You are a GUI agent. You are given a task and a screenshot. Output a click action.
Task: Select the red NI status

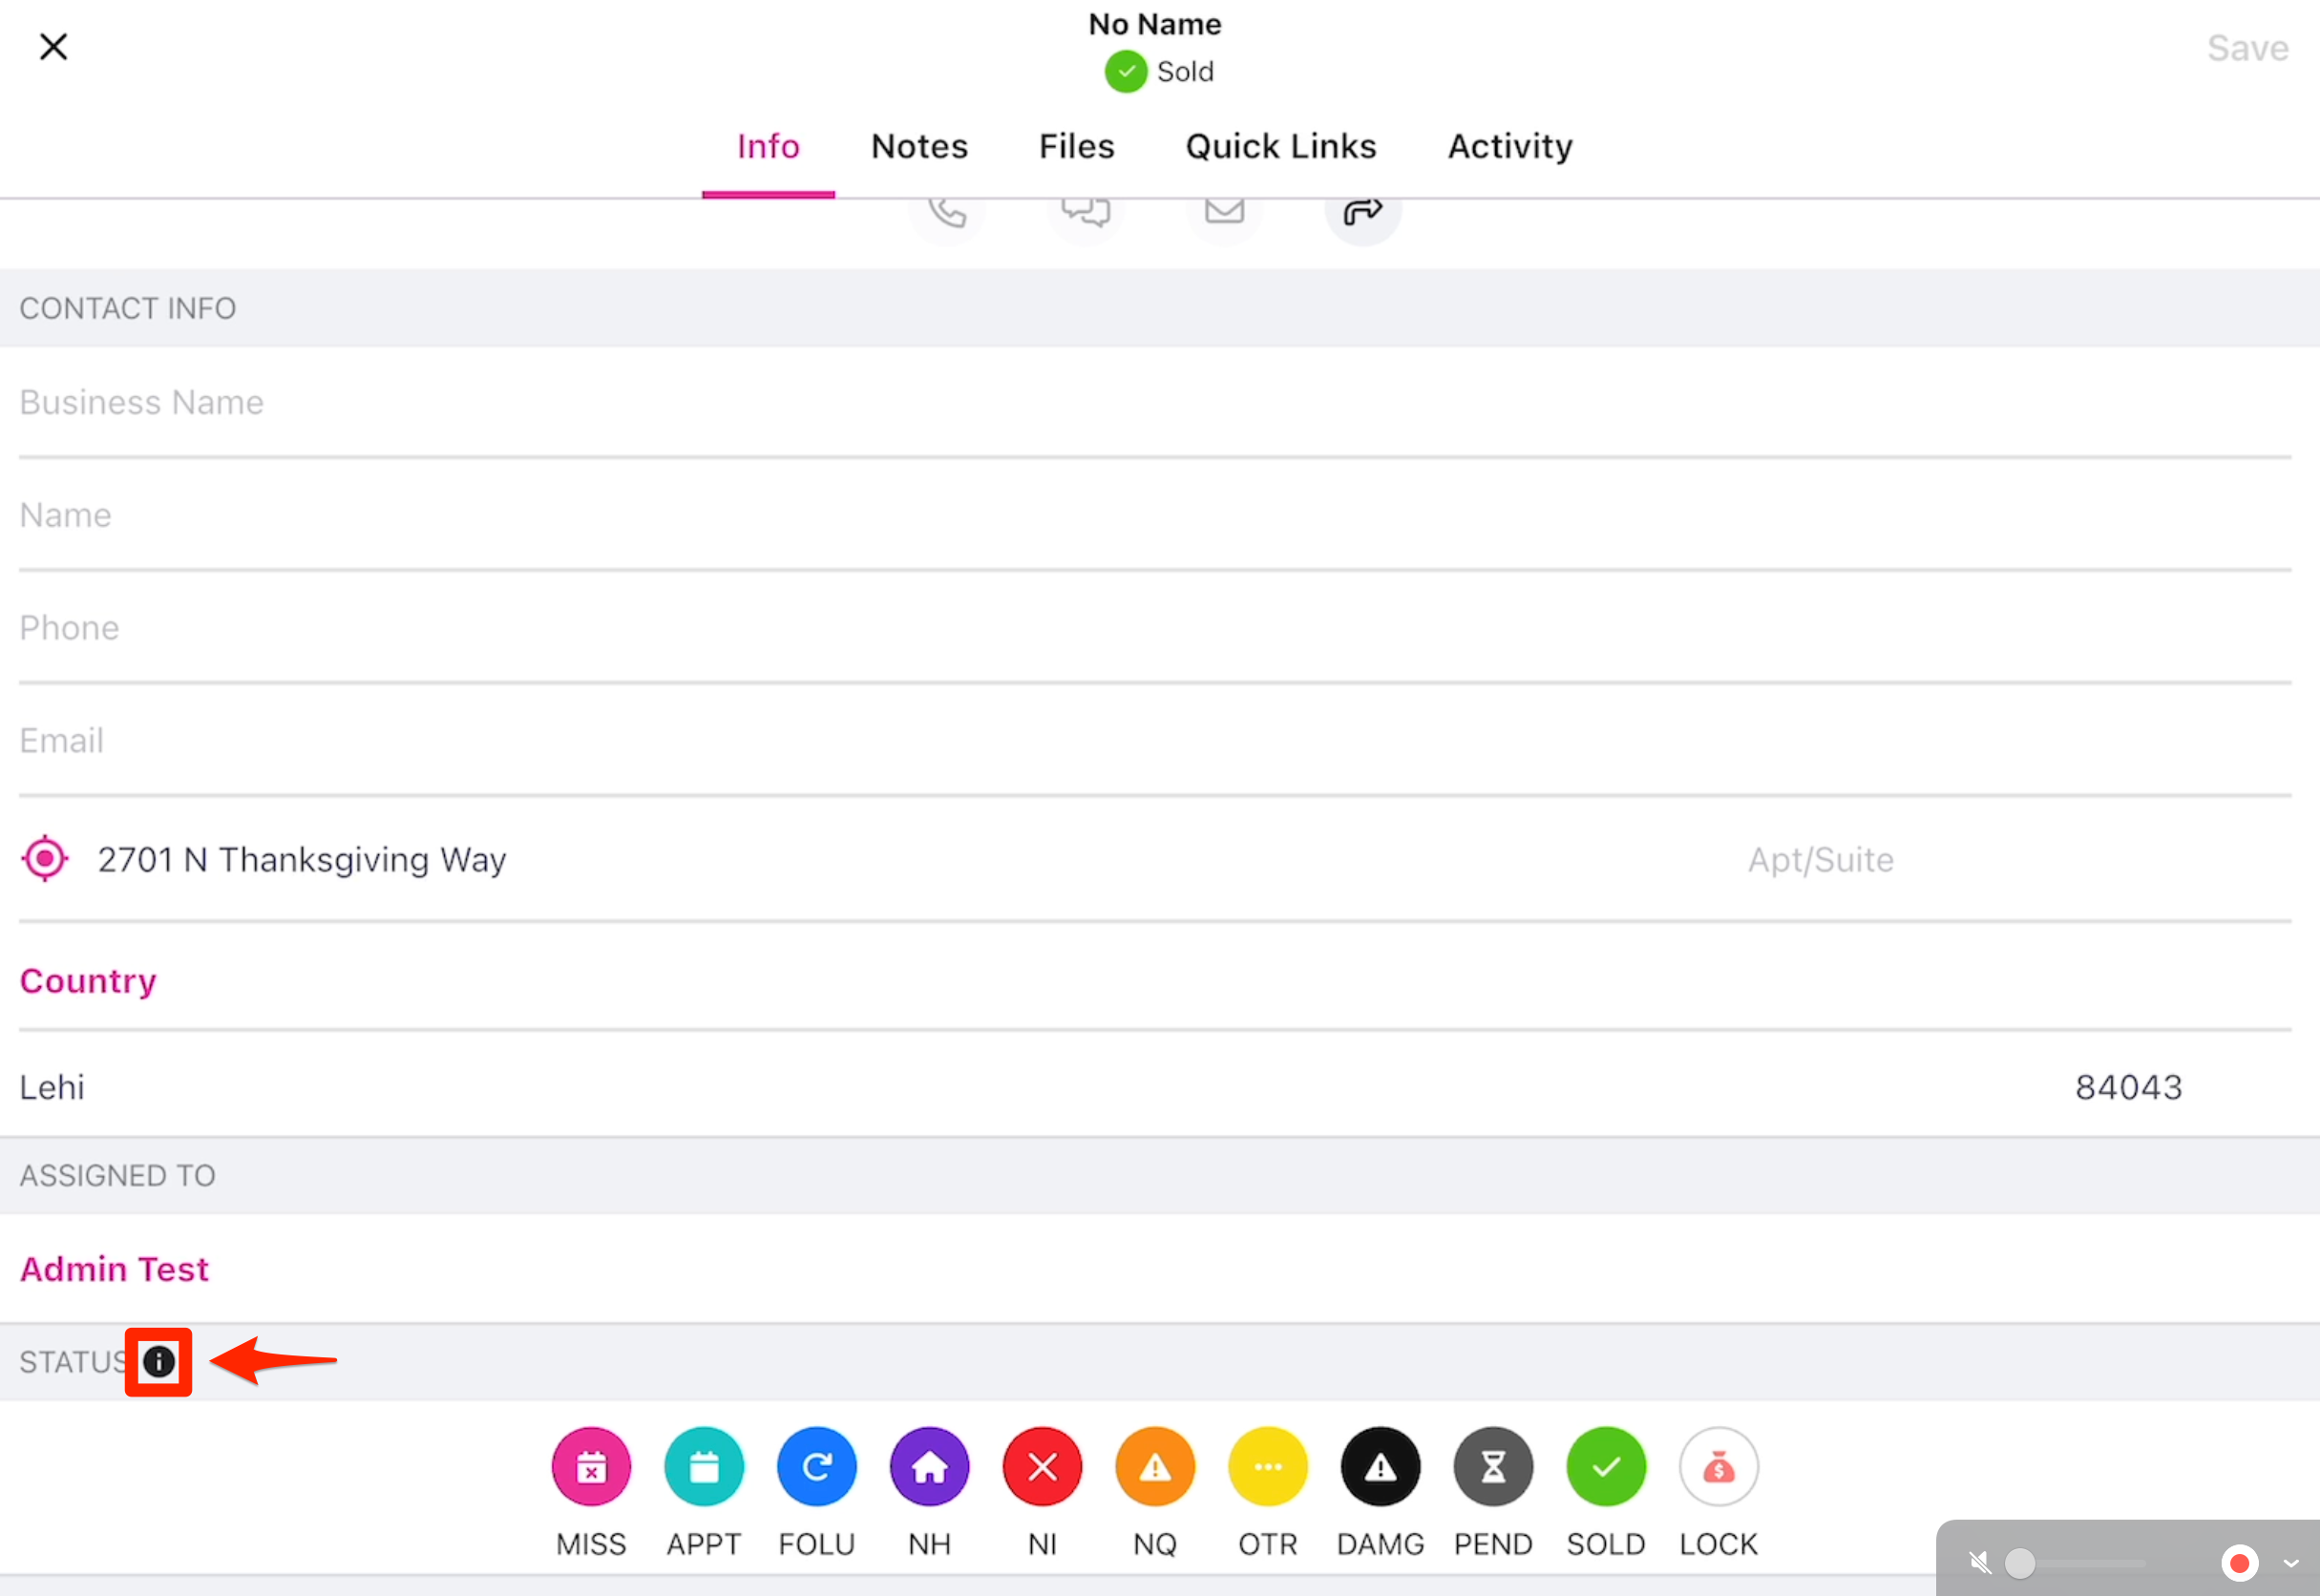[1042, 1467]
